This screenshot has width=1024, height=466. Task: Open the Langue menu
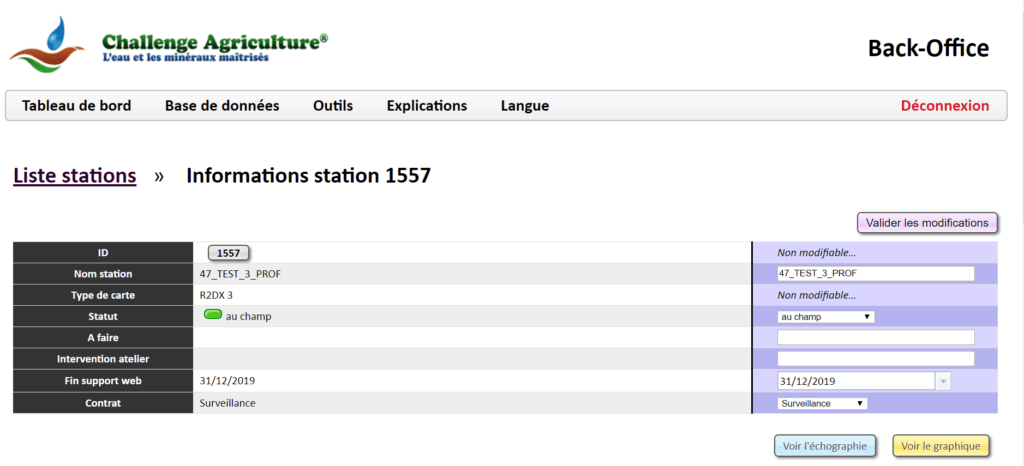coord(525,106)
